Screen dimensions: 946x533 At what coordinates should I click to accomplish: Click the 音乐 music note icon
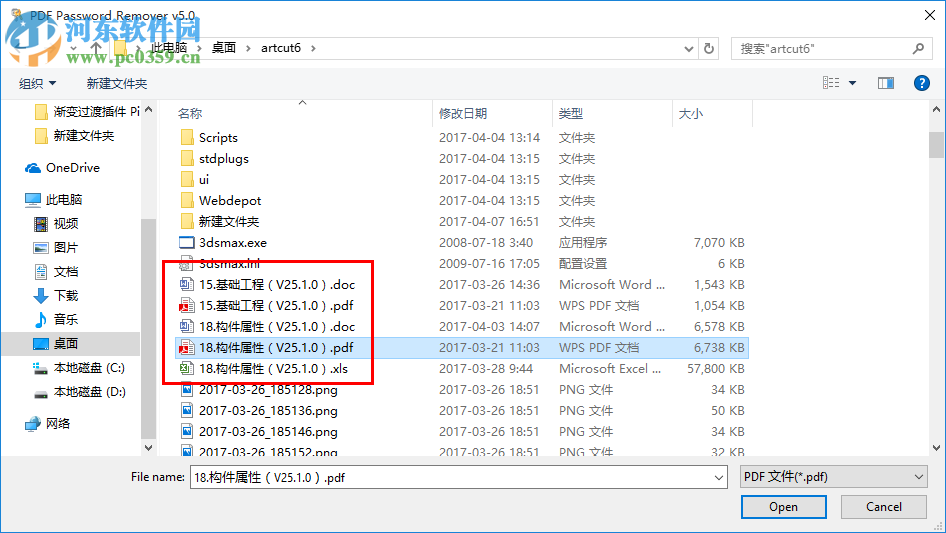click(x=40, y=320)
